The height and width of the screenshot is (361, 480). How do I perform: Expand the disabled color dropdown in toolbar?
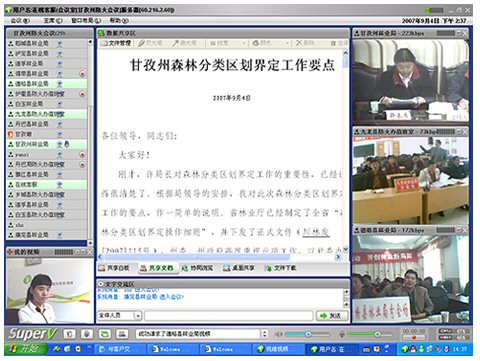click(x=287, y=43)
